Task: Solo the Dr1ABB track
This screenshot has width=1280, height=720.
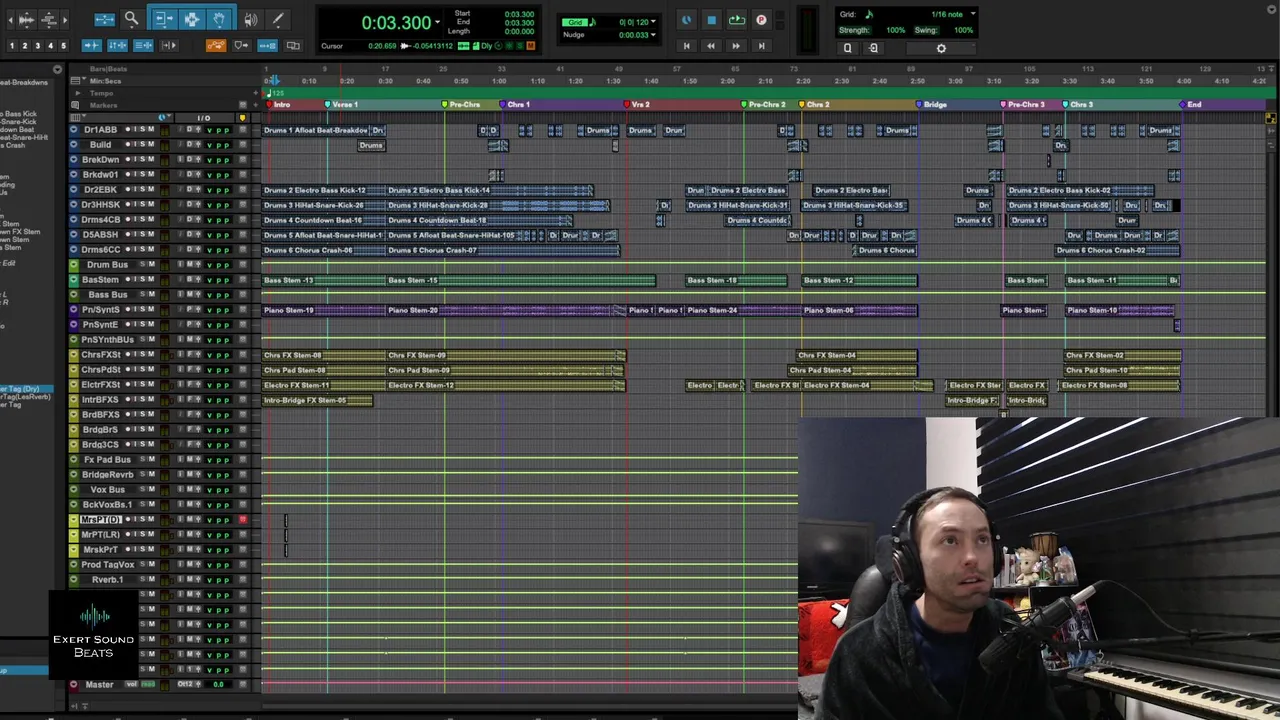Action: 143,129
